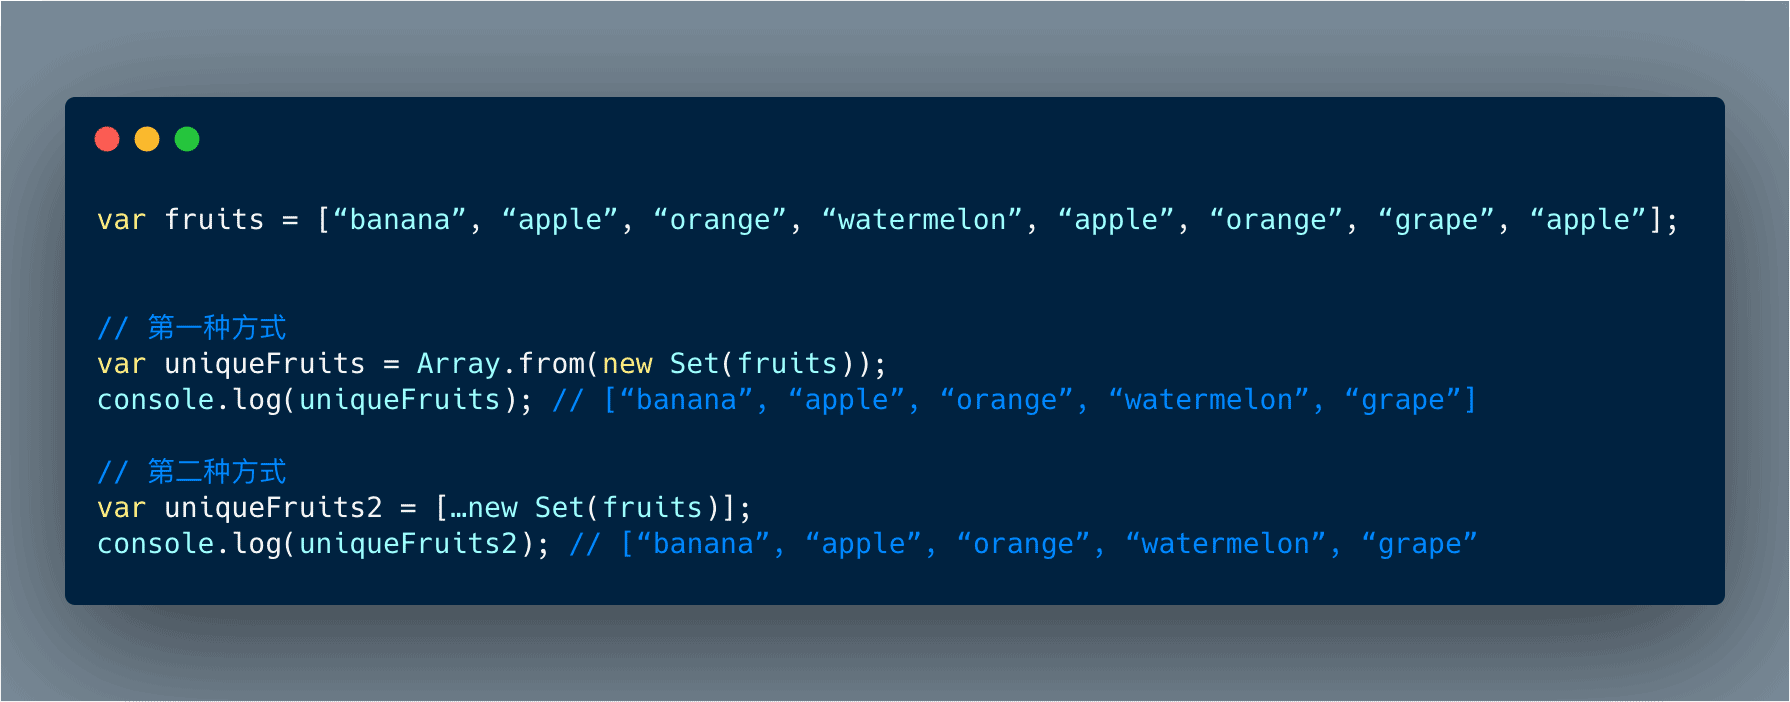Click the new keyword after Array.from(

pyautogui.click(x=627, y=364)
